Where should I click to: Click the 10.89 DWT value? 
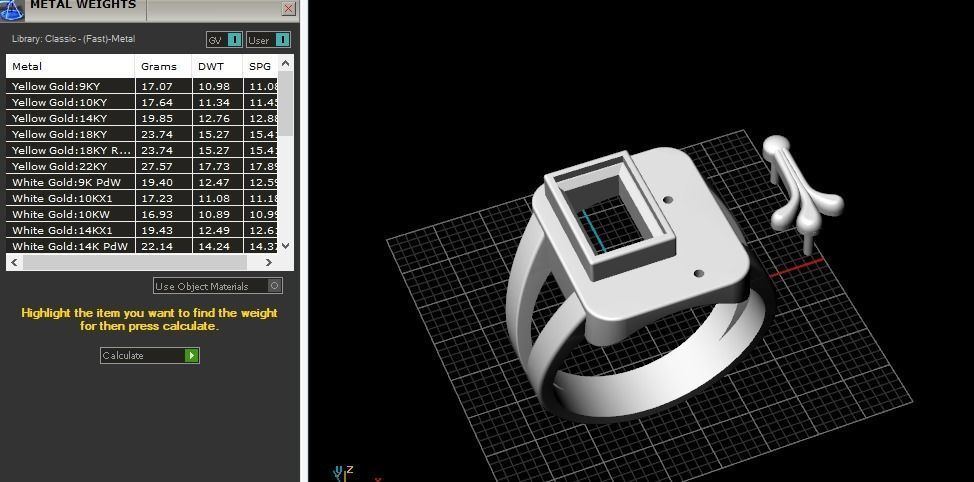(x=214, y=214)
